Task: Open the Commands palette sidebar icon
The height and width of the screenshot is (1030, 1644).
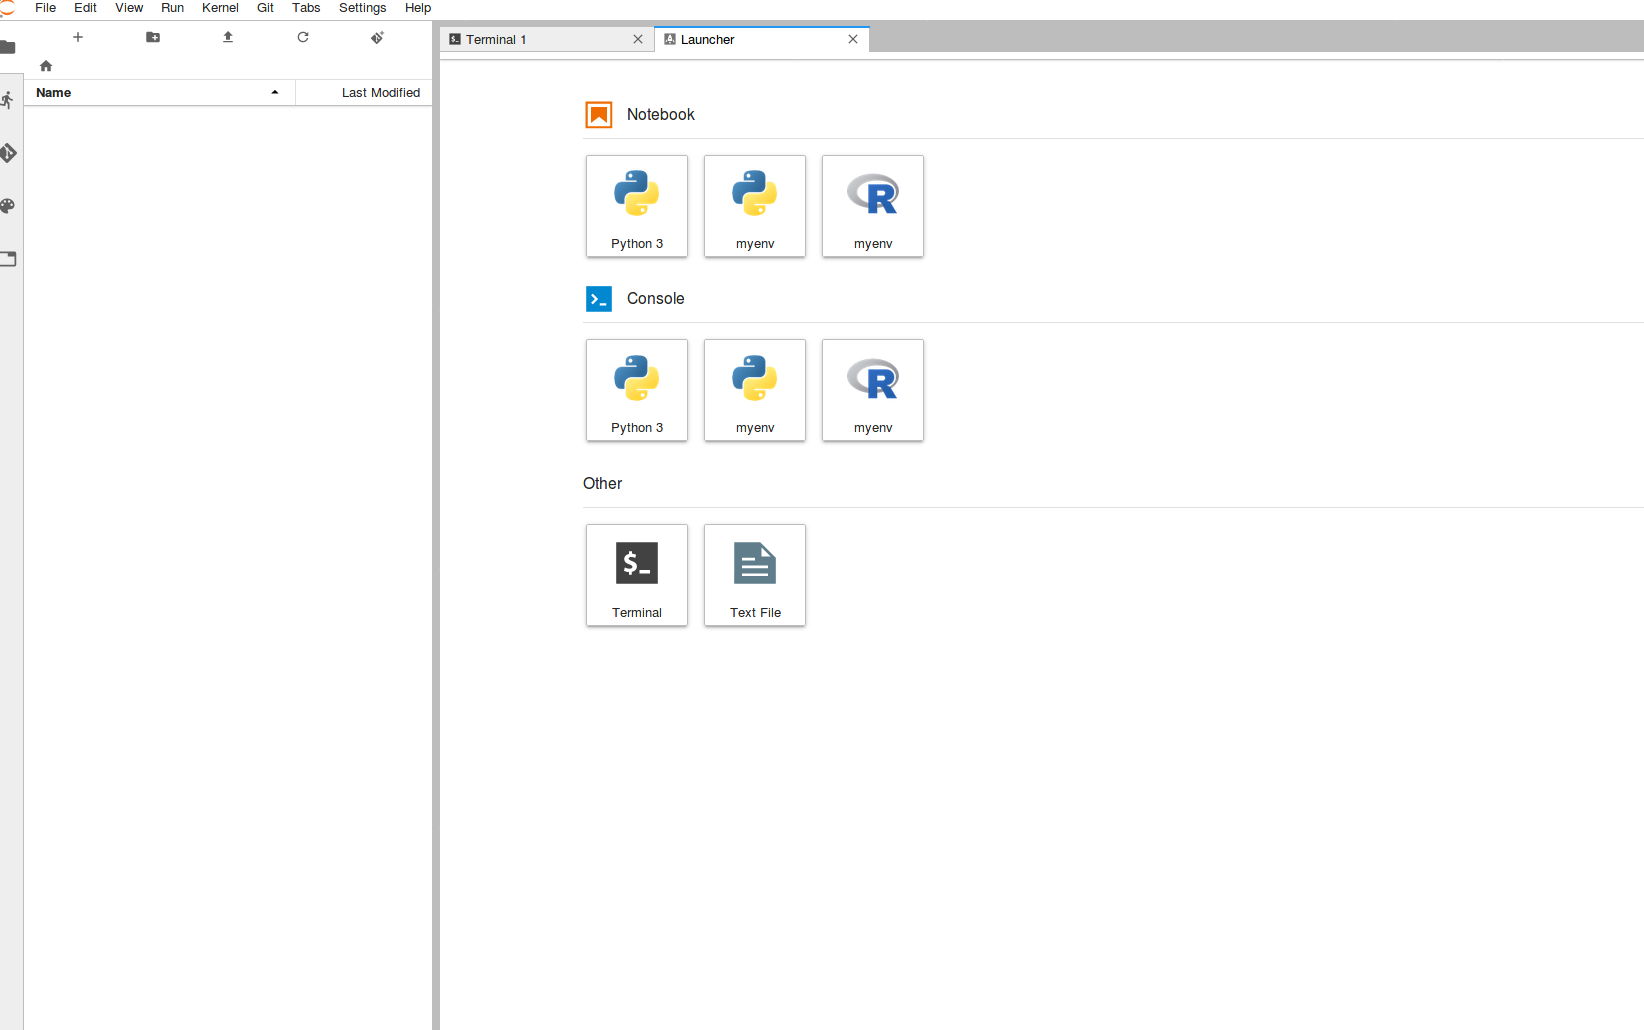Action: [x=8, y=206]
